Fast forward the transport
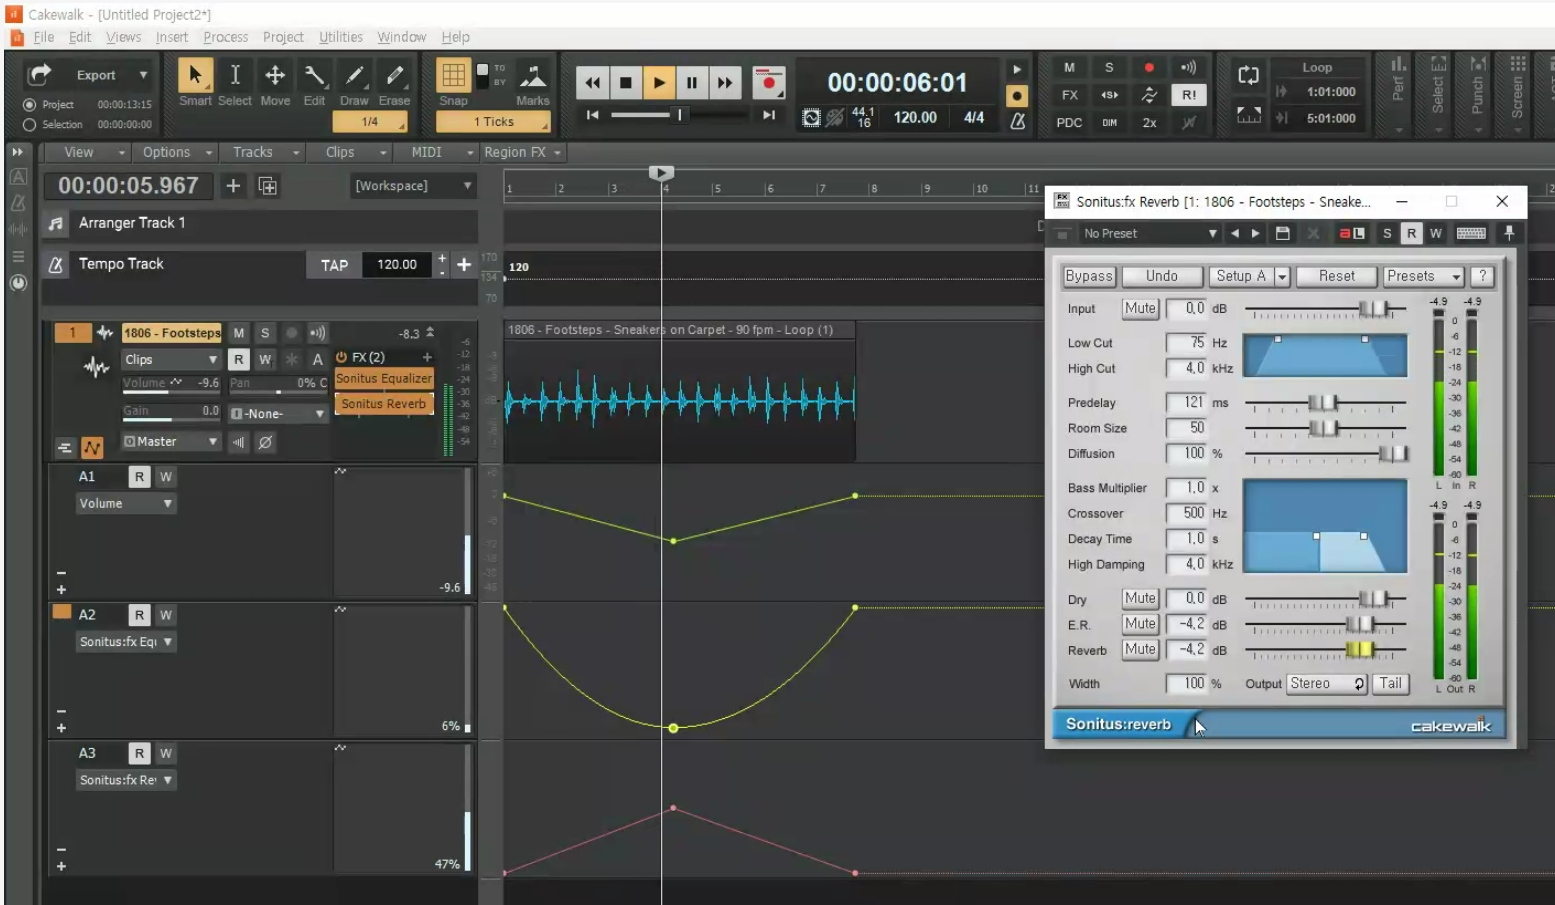The height and width of the screenshot is (905, 1555). (x=725, y=83)
